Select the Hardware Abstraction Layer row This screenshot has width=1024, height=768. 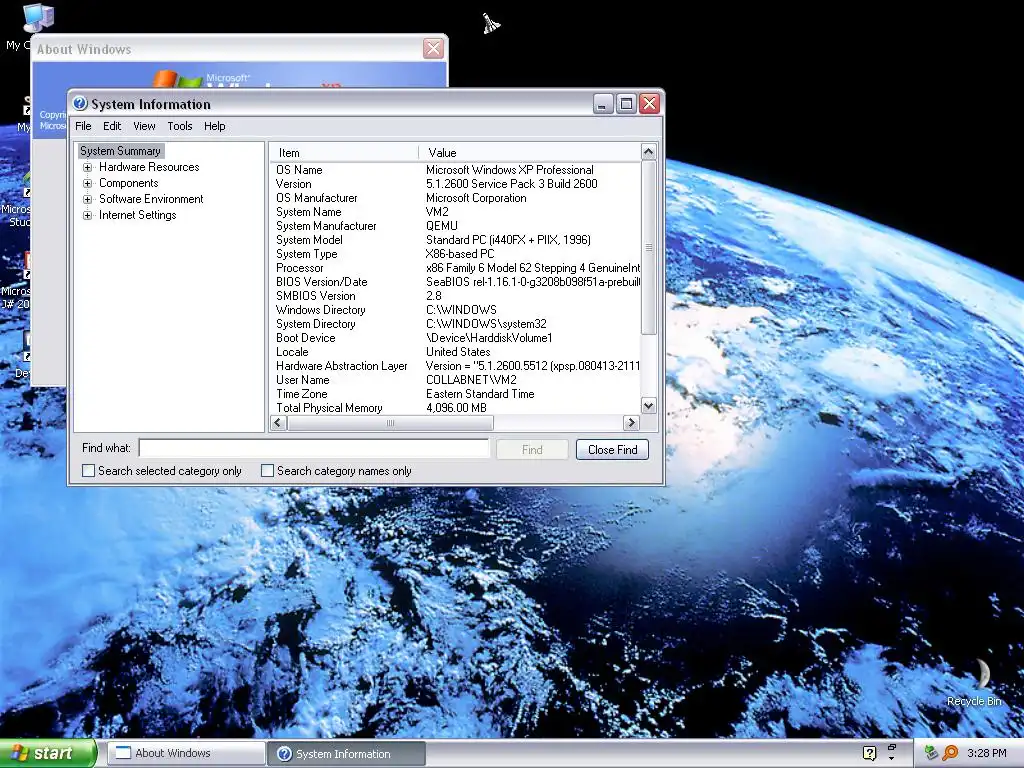455,366
